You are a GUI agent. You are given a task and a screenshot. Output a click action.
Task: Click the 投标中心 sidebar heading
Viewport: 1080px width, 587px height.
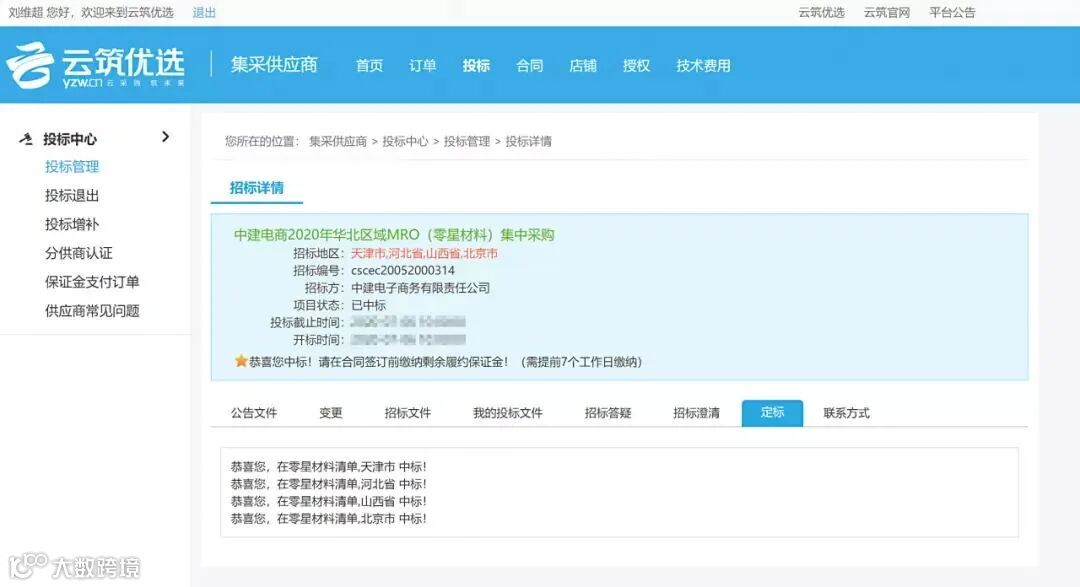point(70,139)
